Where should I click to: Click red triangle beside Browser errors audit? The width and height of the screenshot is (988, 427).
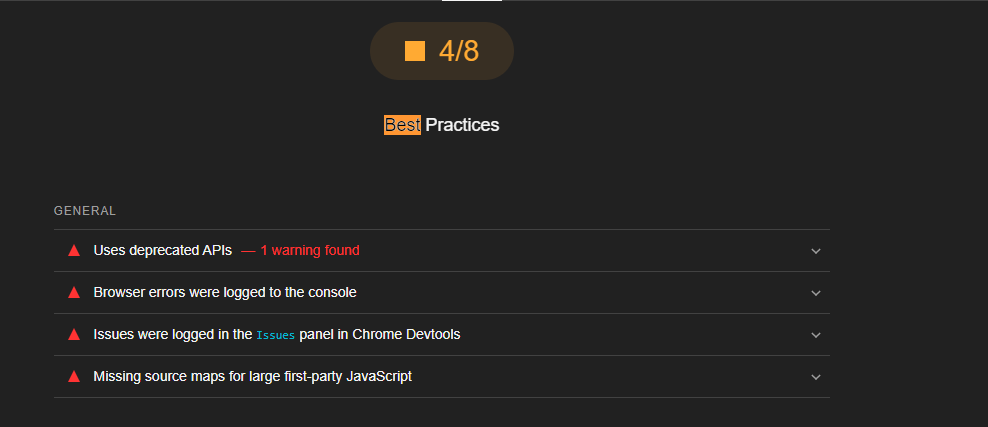coord(74,292)
